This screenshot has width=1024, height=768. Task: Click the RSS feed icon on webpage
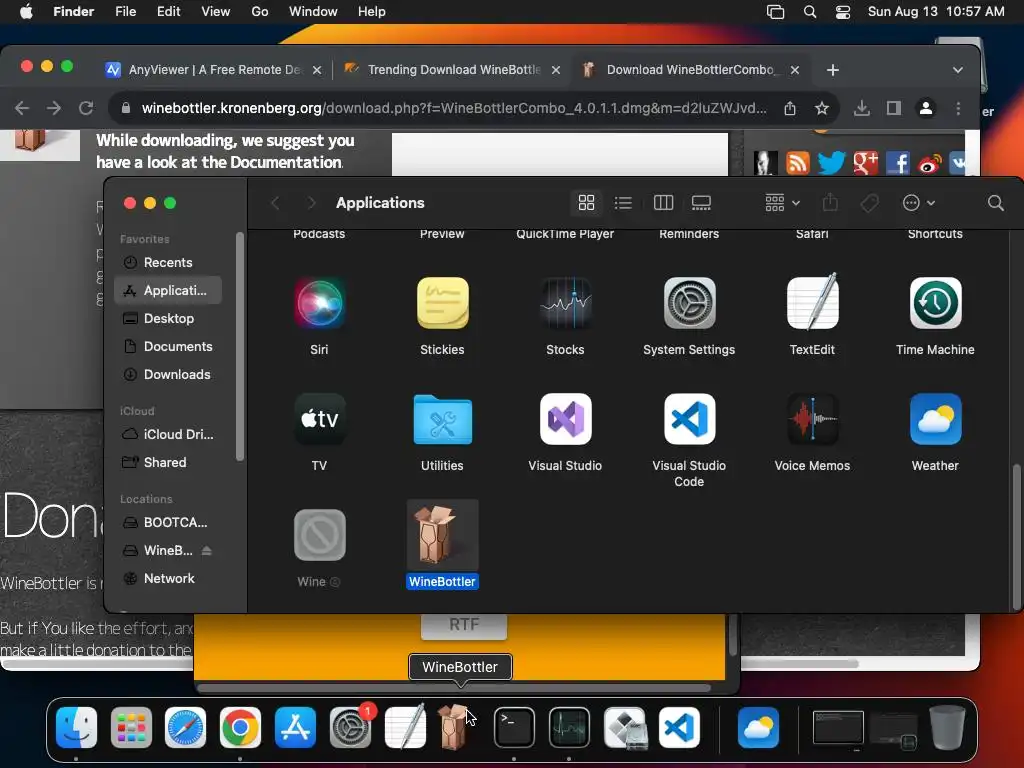(797, 163)
